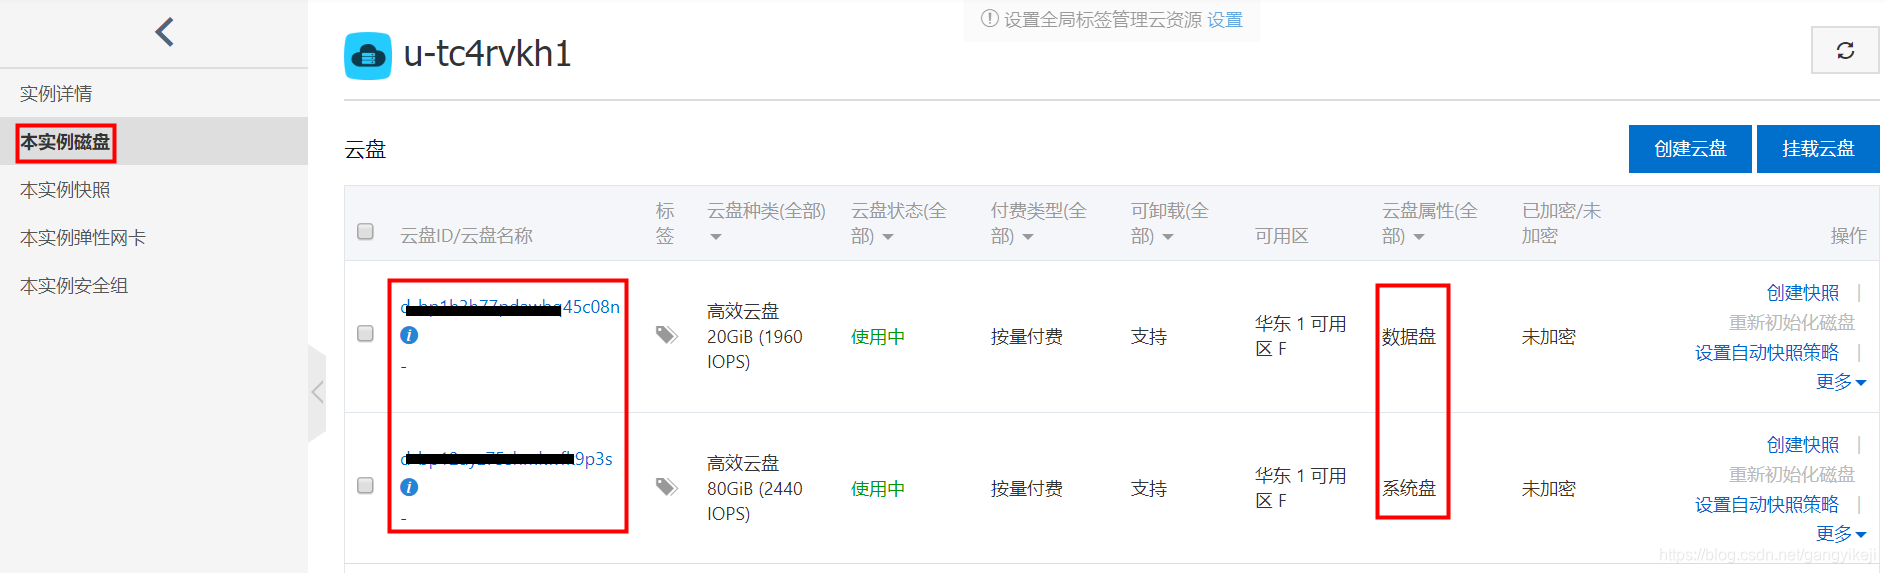
Task: Click the refresh icon button
Action: (x=1845, y=50)
